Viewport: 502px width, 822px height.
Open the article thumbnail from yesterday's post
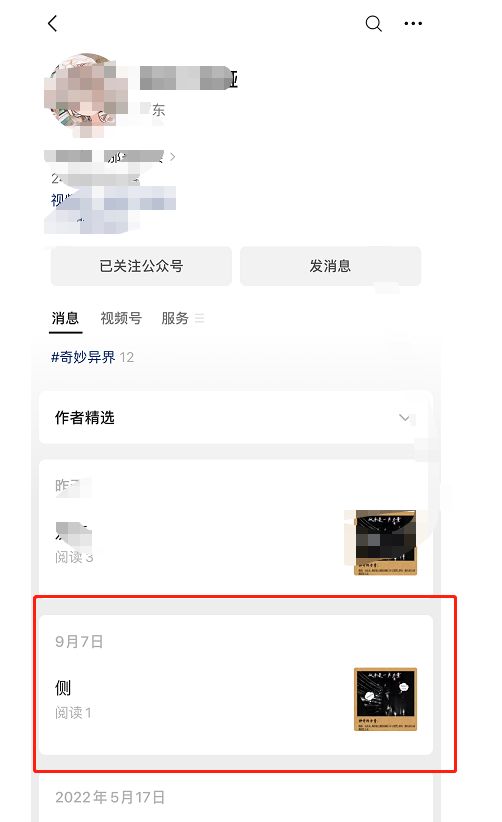point(386,543)
